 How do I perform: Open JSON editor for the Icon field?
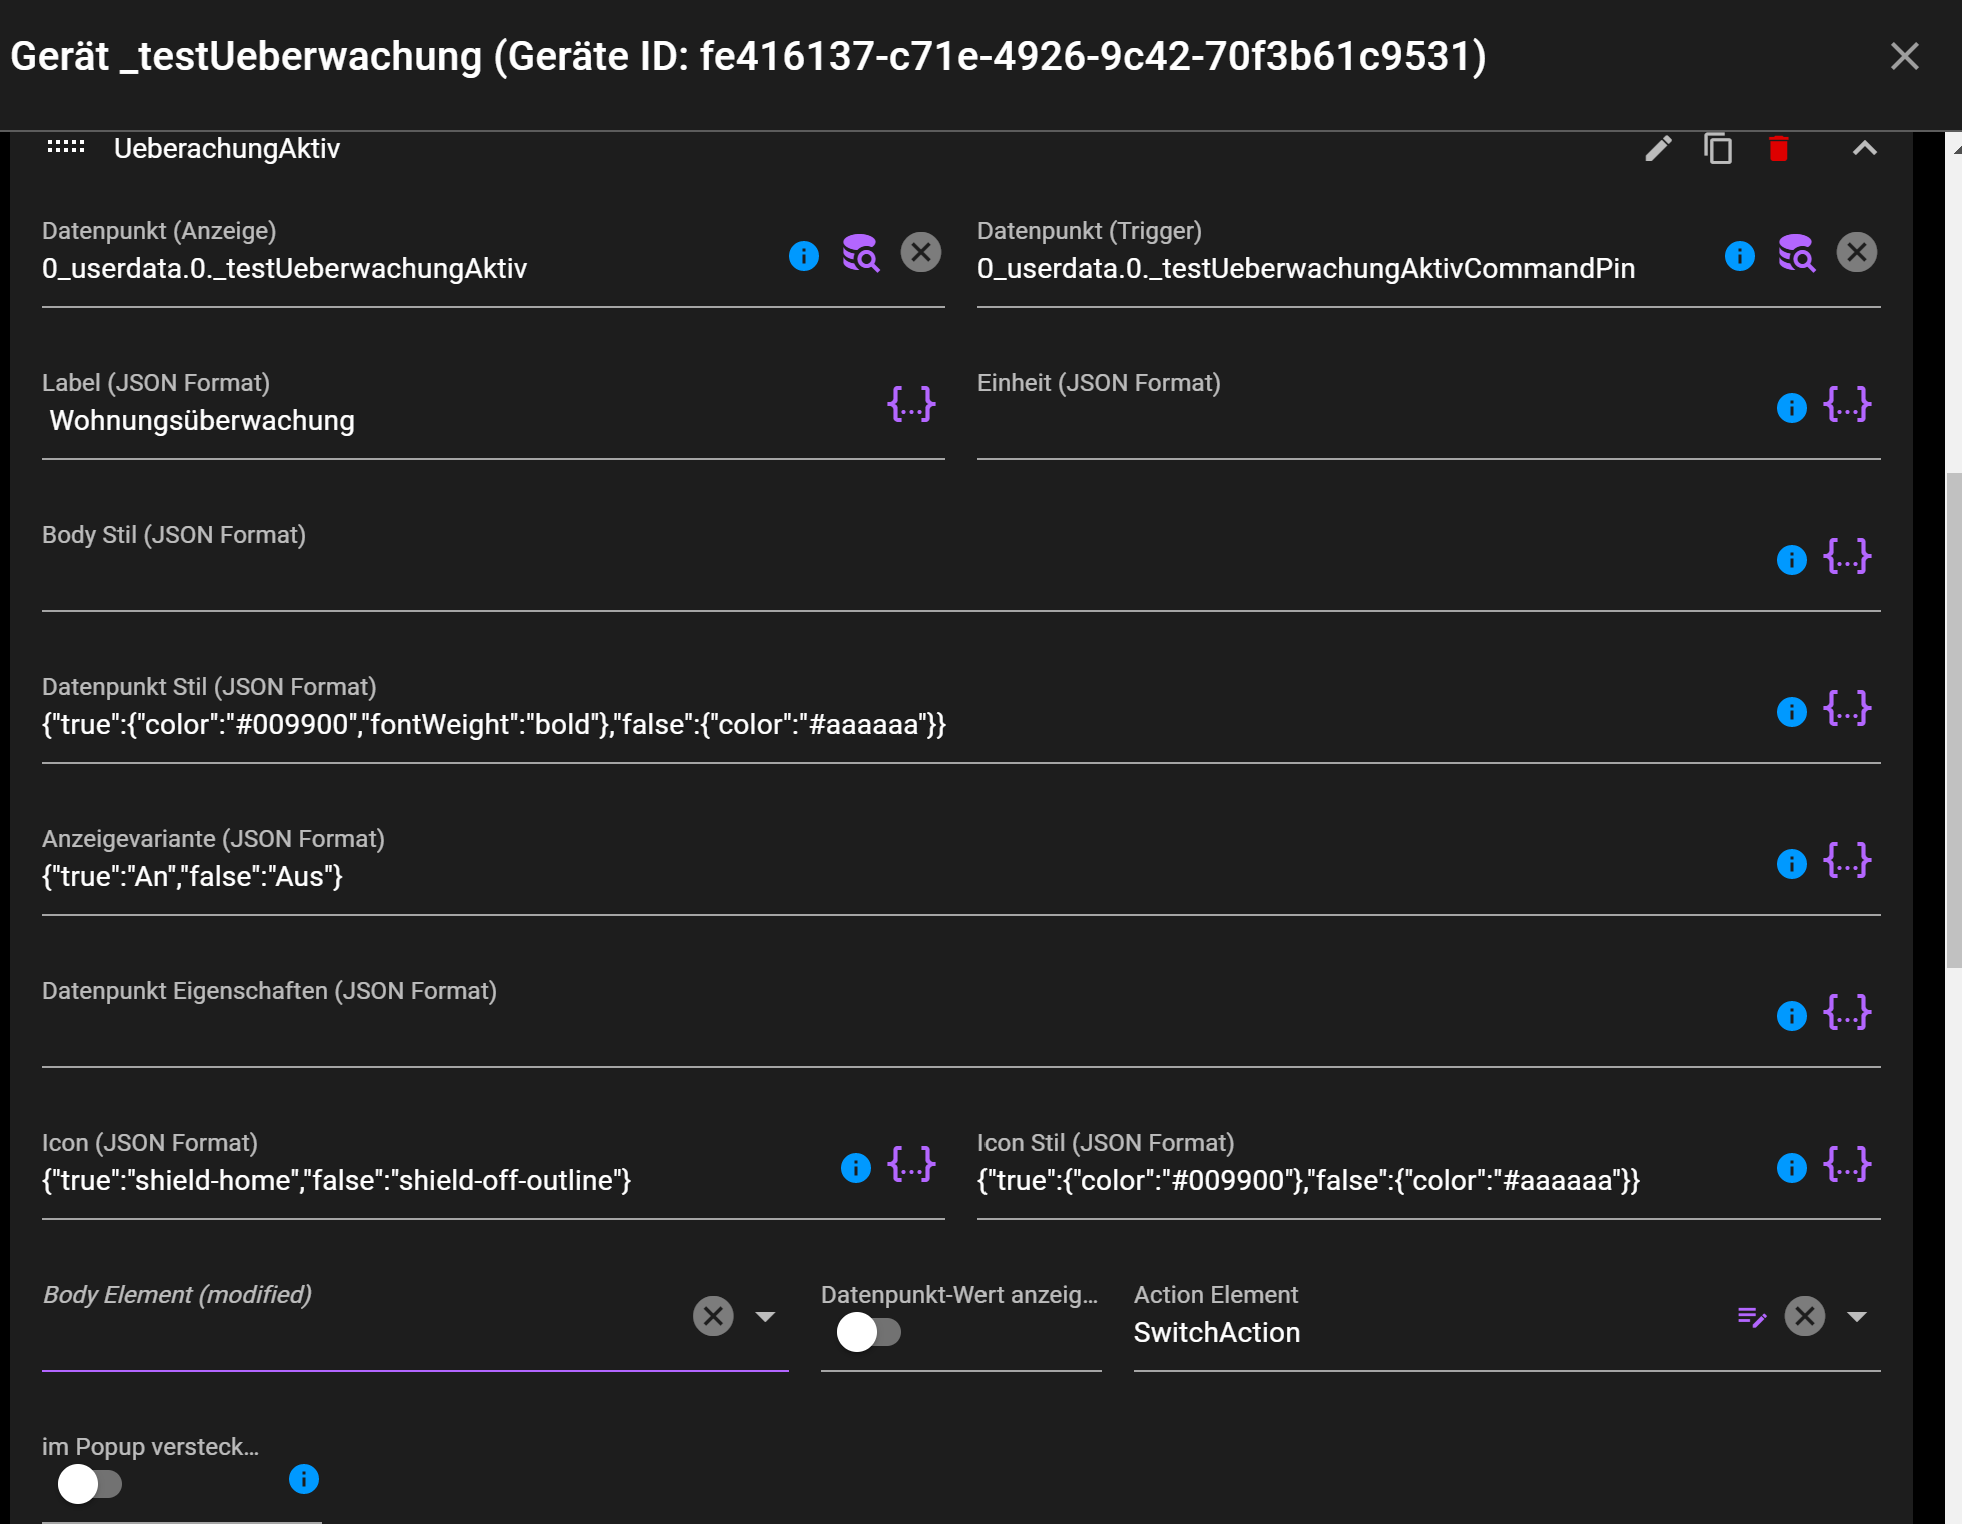909,1164
